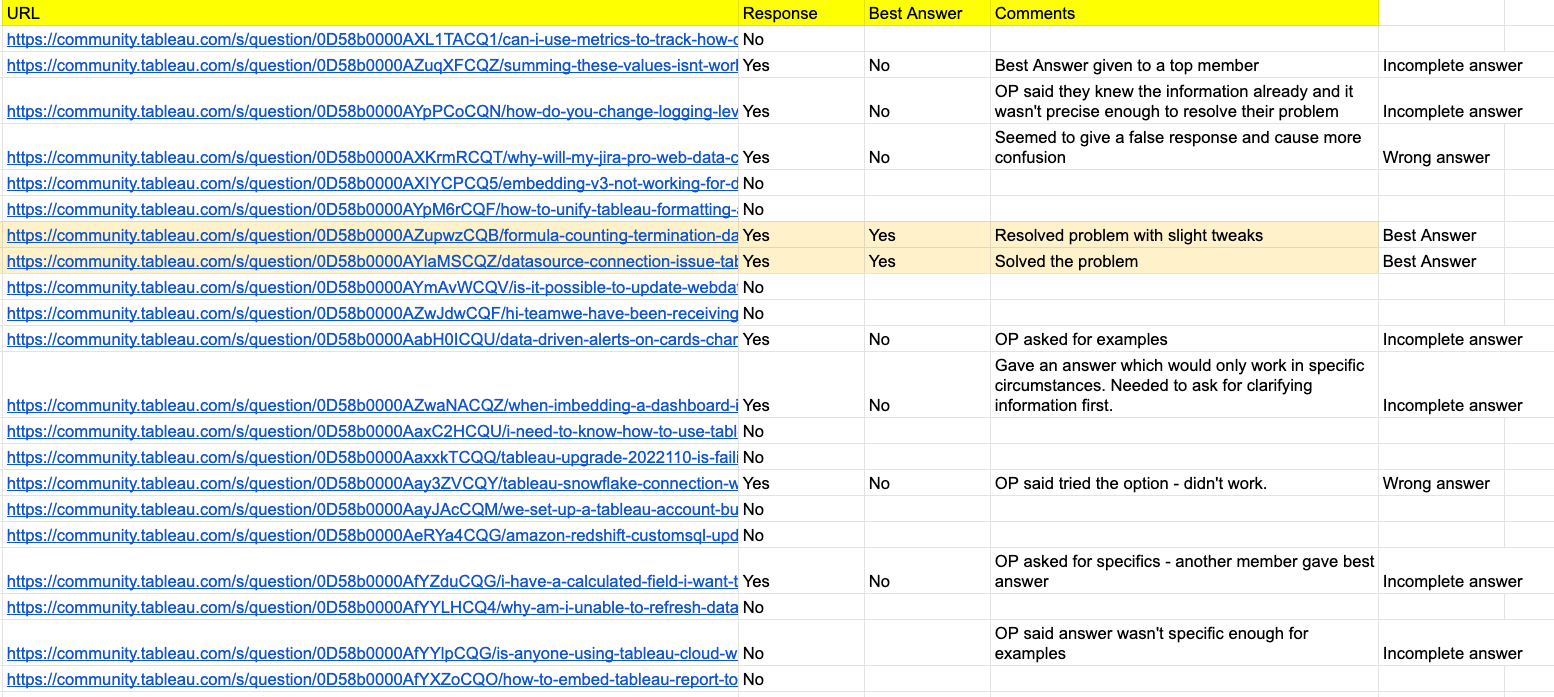Select 'Resolved problem with slight tweaks' cell
The image size is (1554, 697).
click(x=1185, y=235)
